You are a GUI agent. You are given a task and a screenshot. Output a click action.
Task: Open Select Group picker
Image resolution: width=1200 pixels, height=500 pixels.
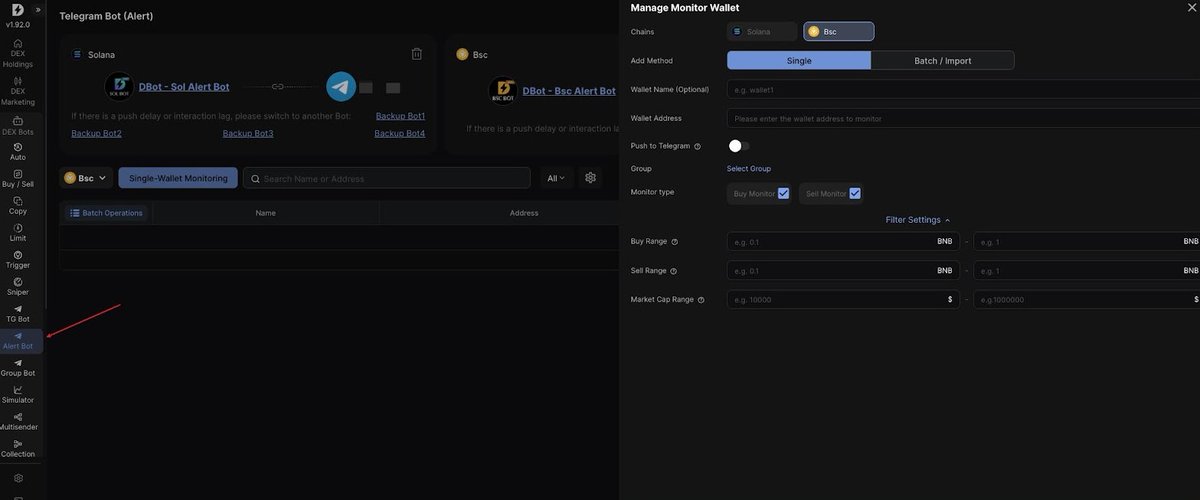click(749, 169)
